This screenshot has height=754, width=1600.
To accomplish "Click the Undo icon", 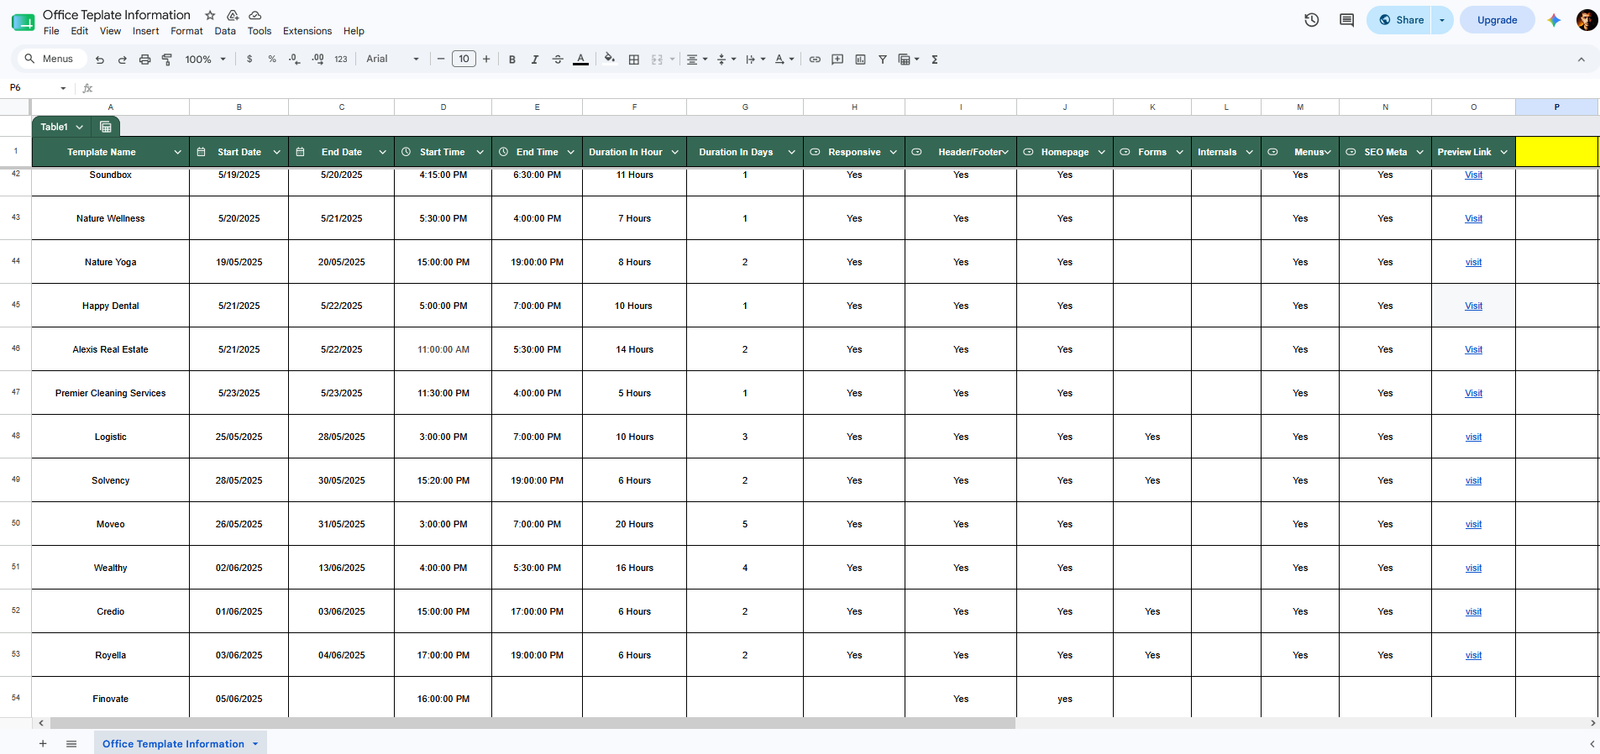I will click(x=99, y=59).
